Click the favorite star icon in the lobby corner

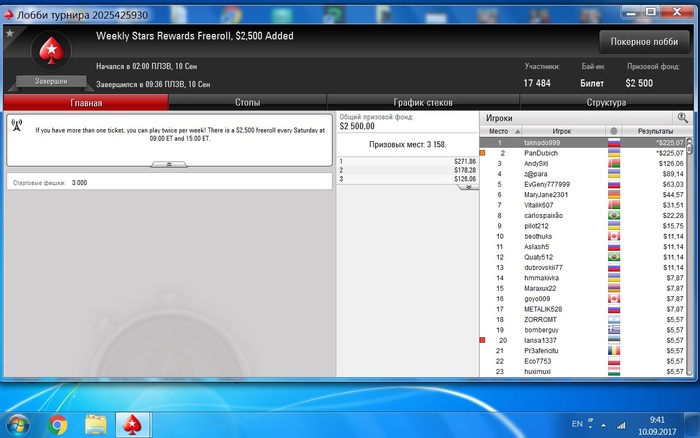tap(9, 33)
